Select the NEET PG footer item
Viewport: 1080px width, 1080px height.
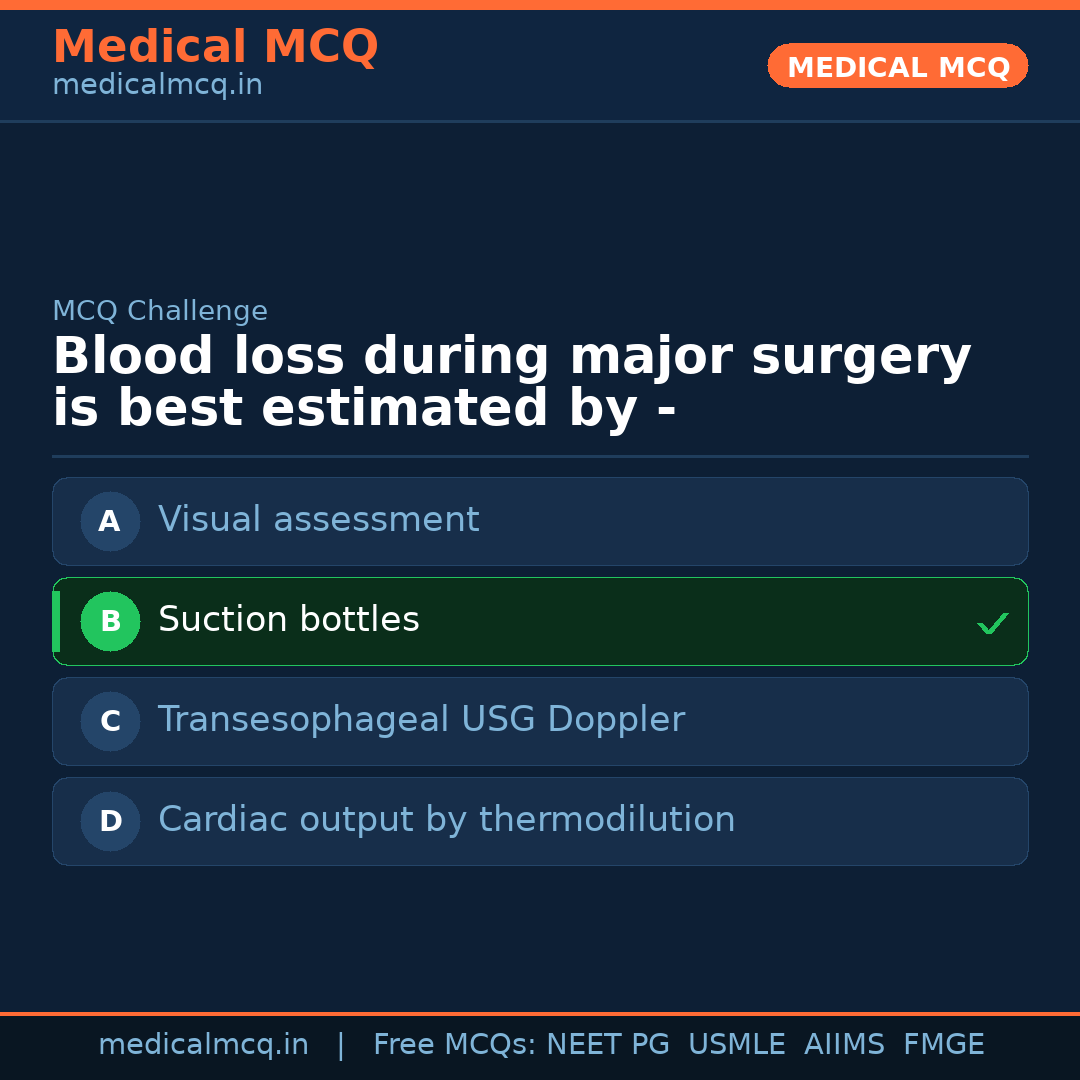tap(607, 1043)
